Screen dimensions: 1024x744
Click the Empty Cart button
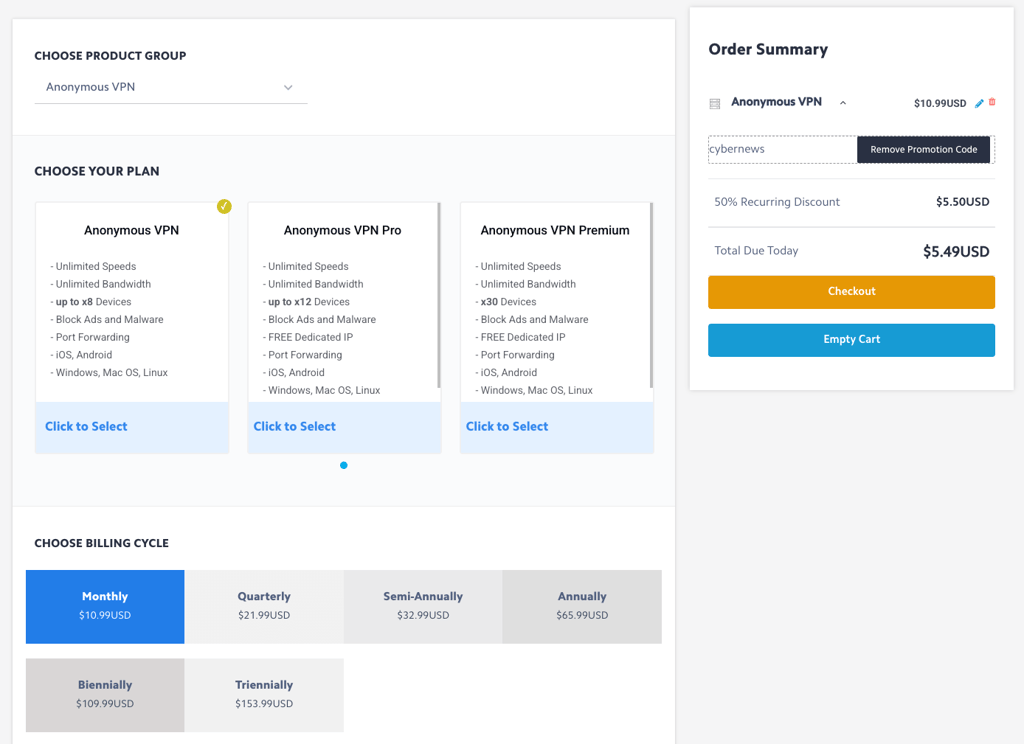tap(852, 340)
